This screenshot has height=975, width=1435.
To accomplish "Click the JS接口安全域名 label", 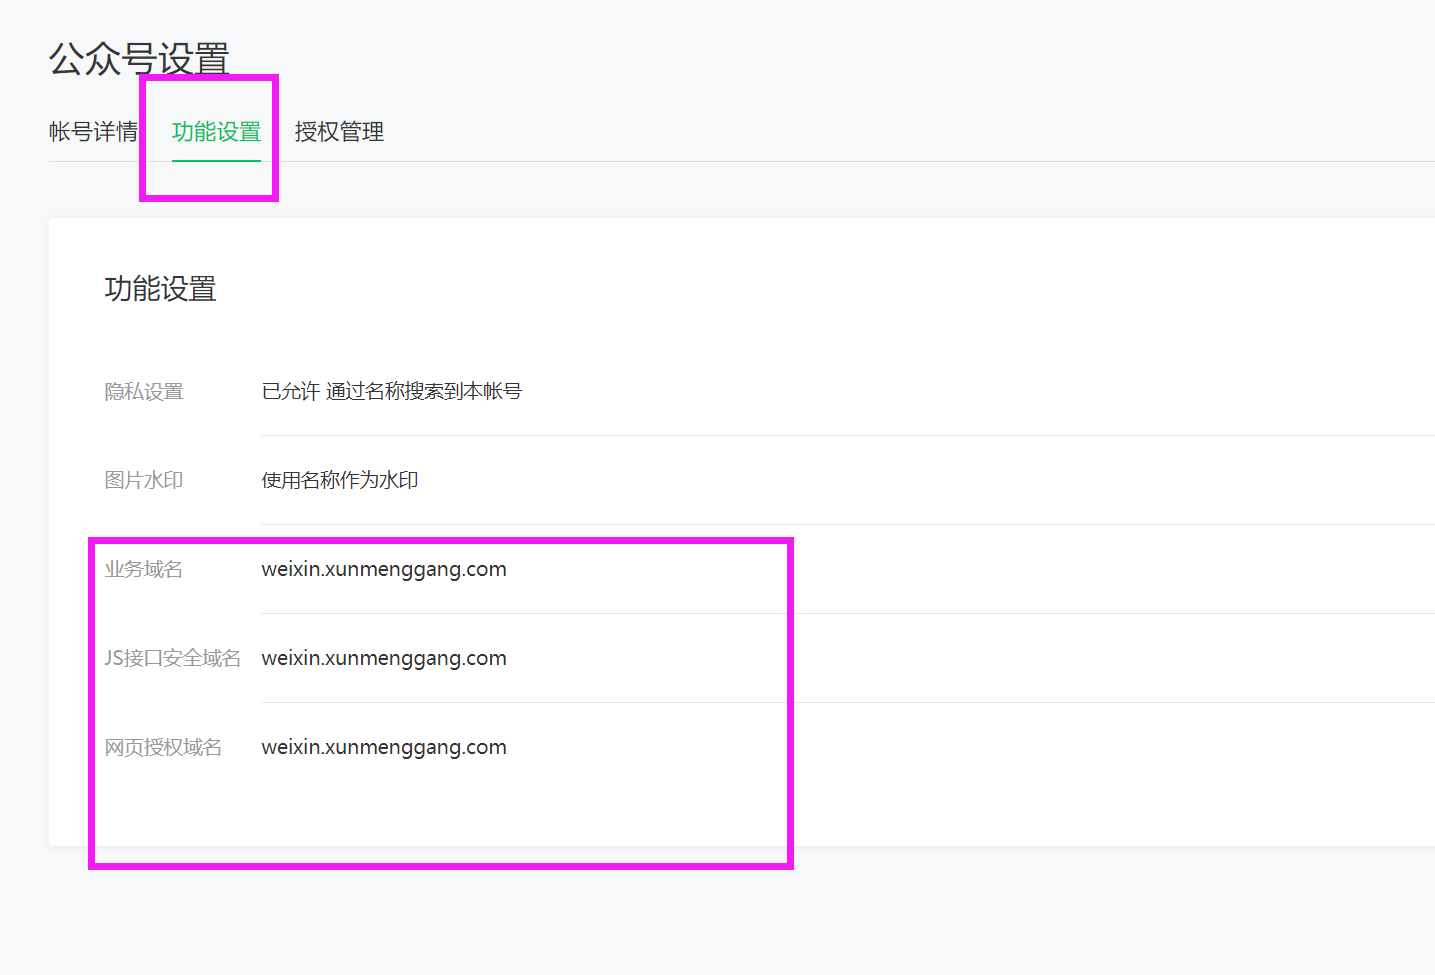I will 173,659.
